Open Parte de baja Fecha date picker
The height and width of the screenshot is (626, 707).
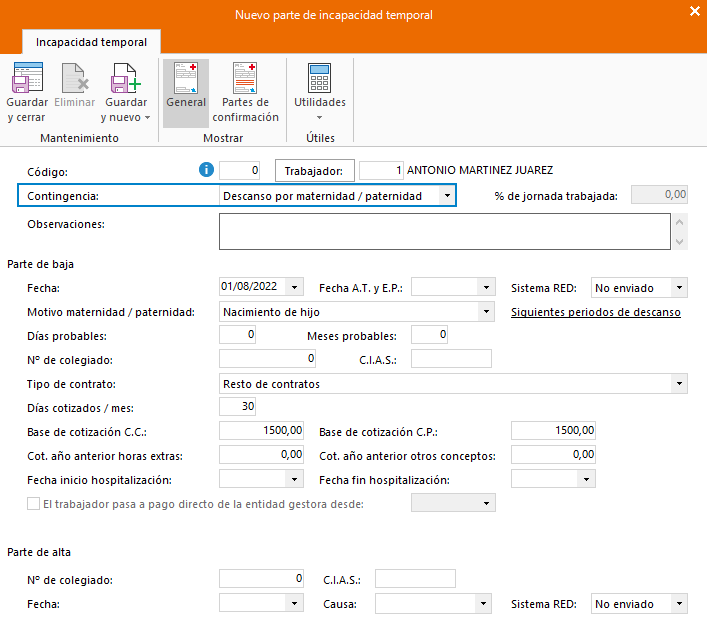click(x=294, y=288)
